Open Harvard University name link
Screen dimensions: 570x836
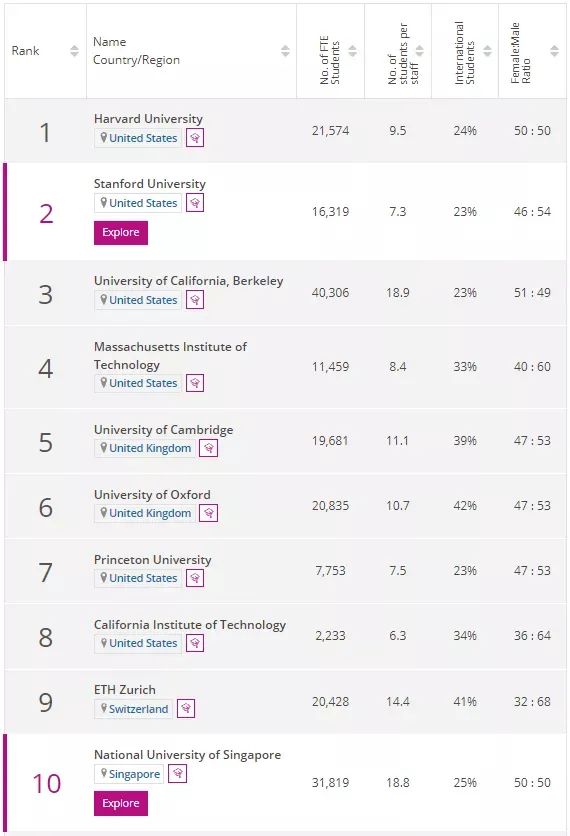pyautogui.click(x=148, y=119)
